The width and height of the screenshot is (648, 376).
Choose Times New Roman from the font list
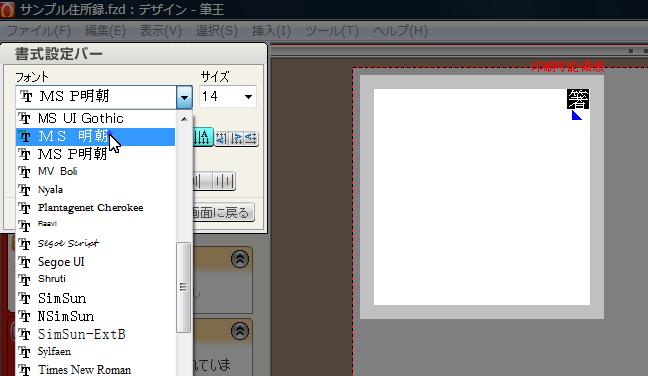95,369
